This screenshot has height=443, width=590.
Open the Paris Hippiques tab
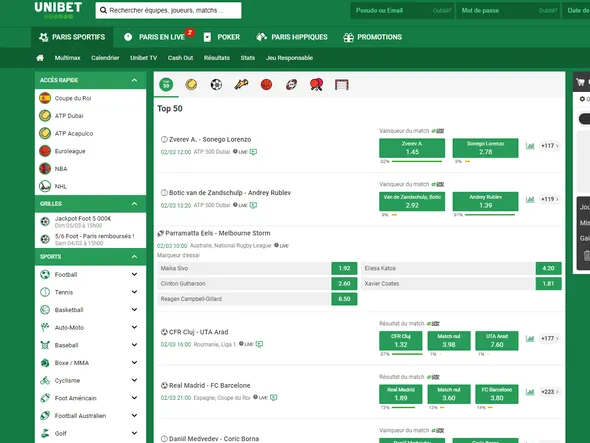(292, 37)
